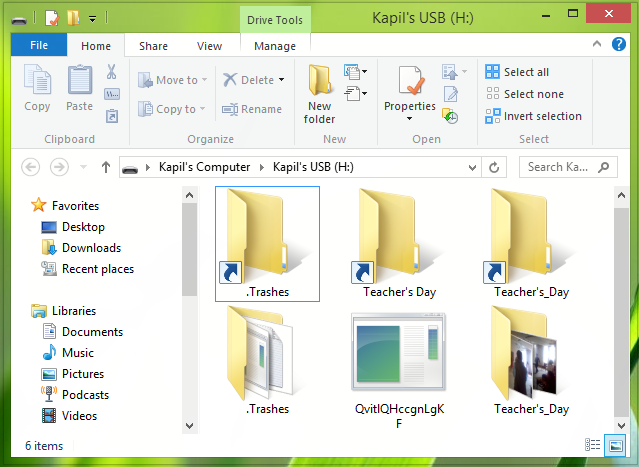
Task: Click the Properties checkmark icon
Action: (x=410, y=81)
